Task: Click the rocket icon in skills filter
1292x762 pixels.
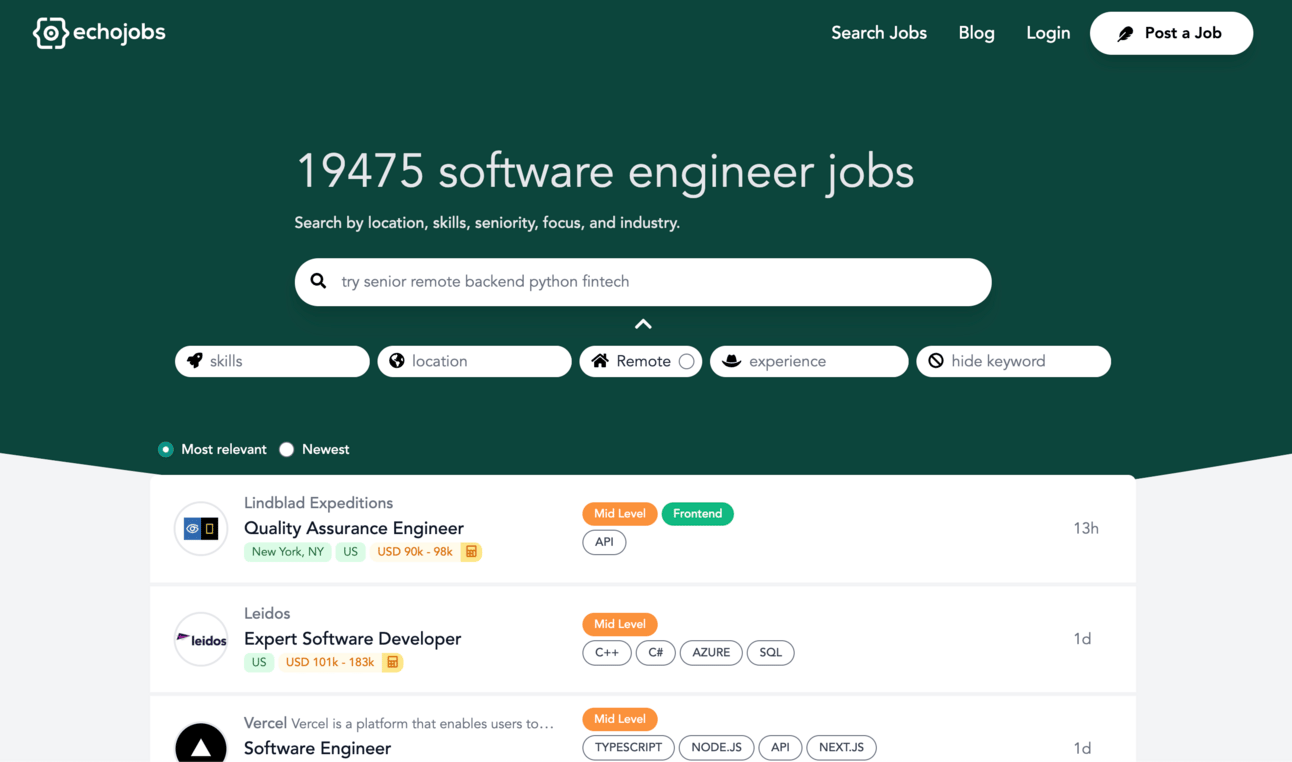Action: (195, 361)
